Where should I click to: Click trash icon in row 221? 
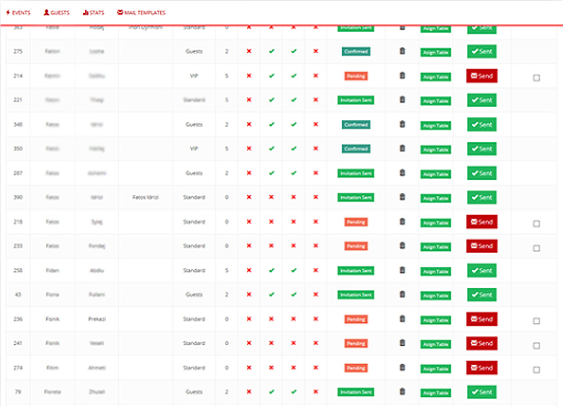pyautogui.click(x=402, y=99)
